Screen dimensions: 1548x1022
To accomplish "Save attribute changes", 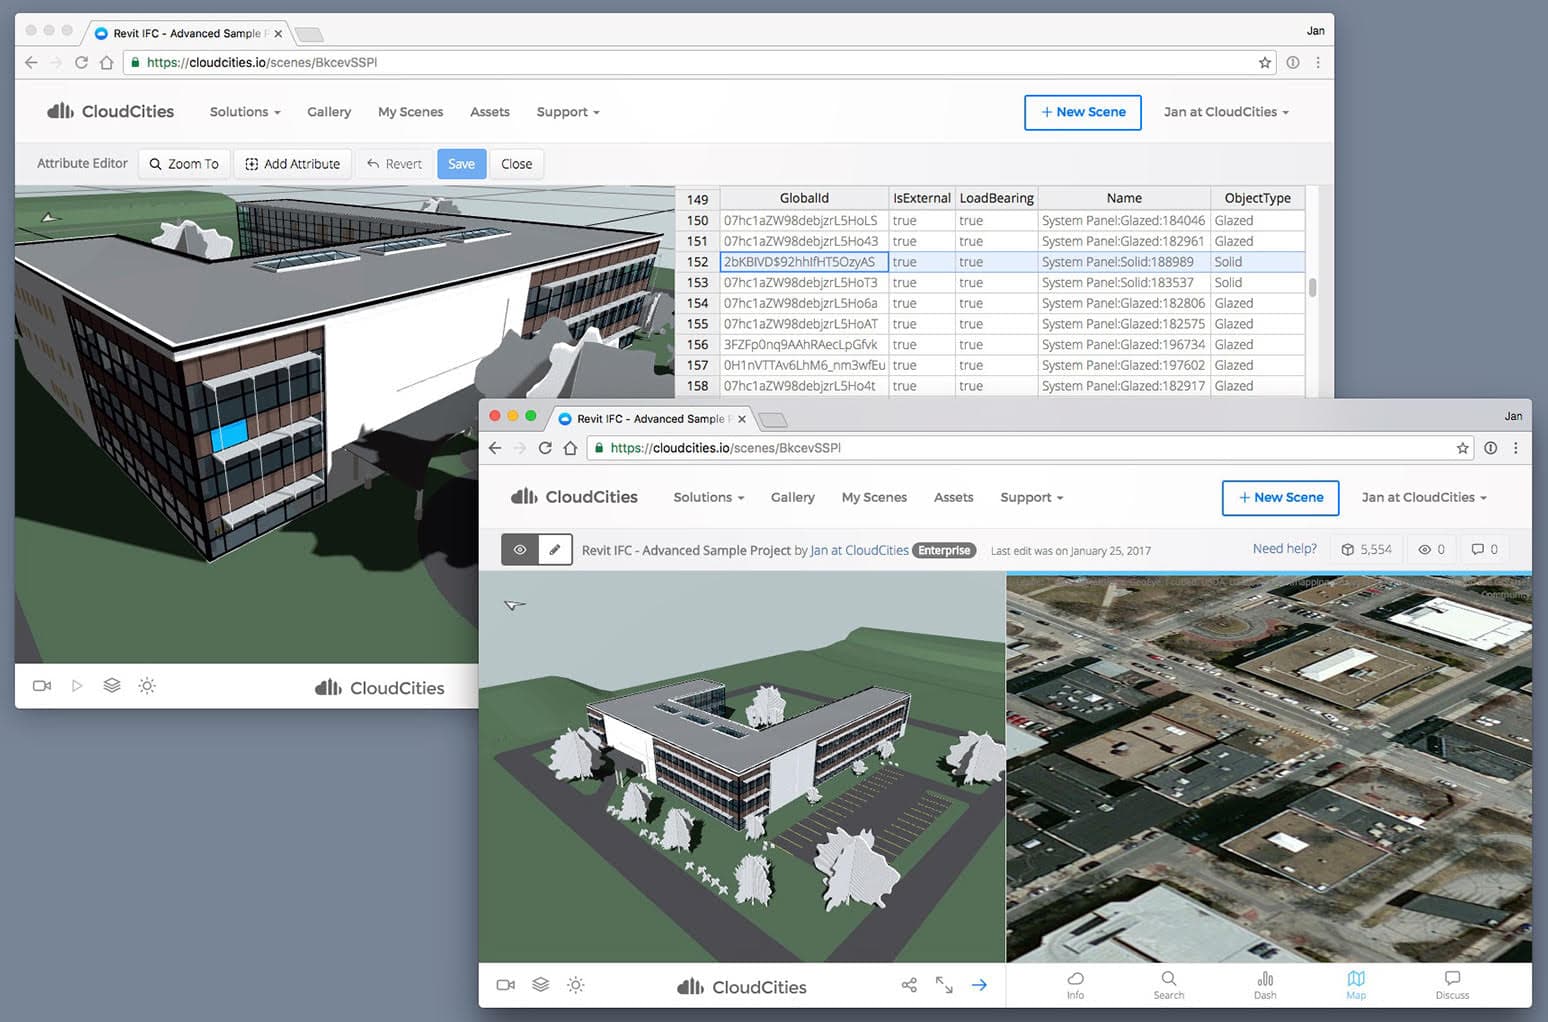I will 461,164.
